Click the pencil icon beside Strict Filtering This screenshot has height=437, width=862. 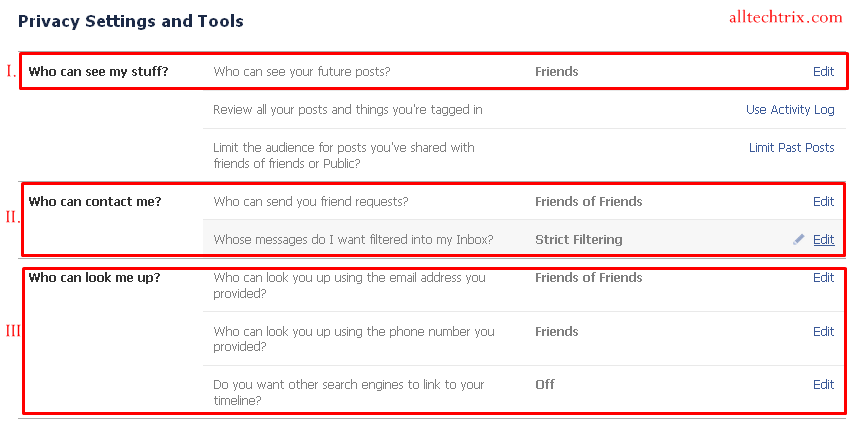tap(798, 239)
